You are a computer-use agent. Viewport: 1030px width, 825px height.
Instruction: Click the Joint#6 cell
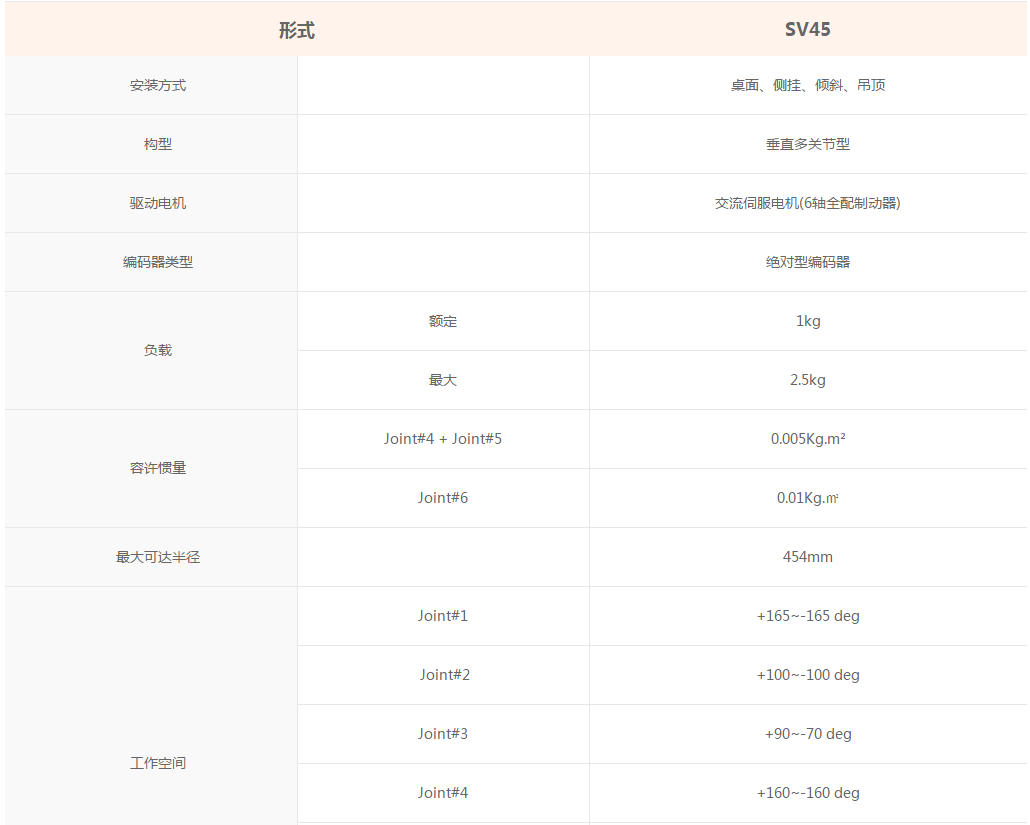click(x=443, y=498)
